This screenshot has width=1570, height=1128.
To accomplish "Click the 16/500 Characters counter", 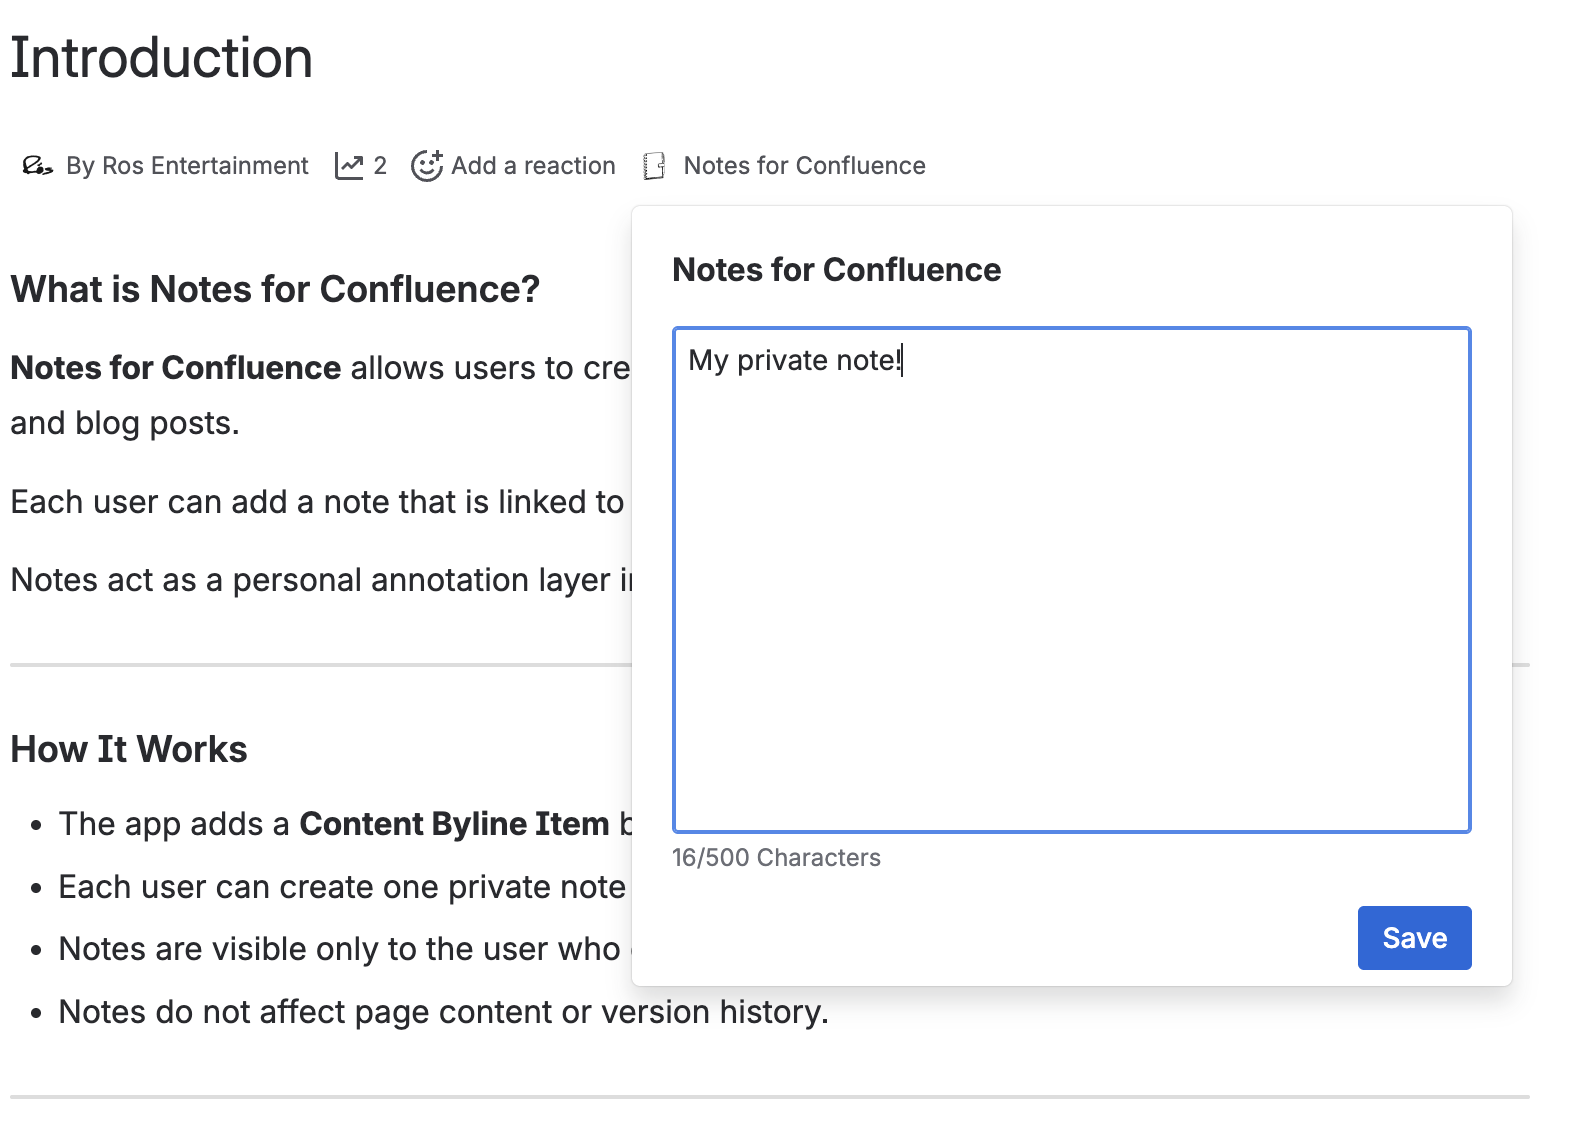I will (776, 858).
